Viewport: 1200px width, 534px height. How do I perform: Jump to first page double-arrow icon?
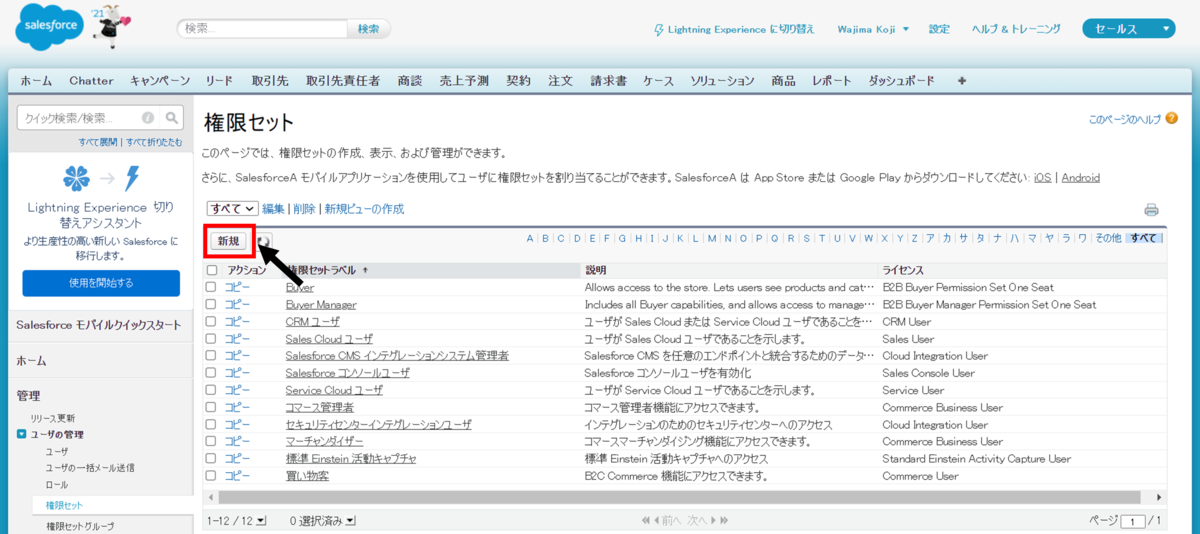tap(647, 521)
